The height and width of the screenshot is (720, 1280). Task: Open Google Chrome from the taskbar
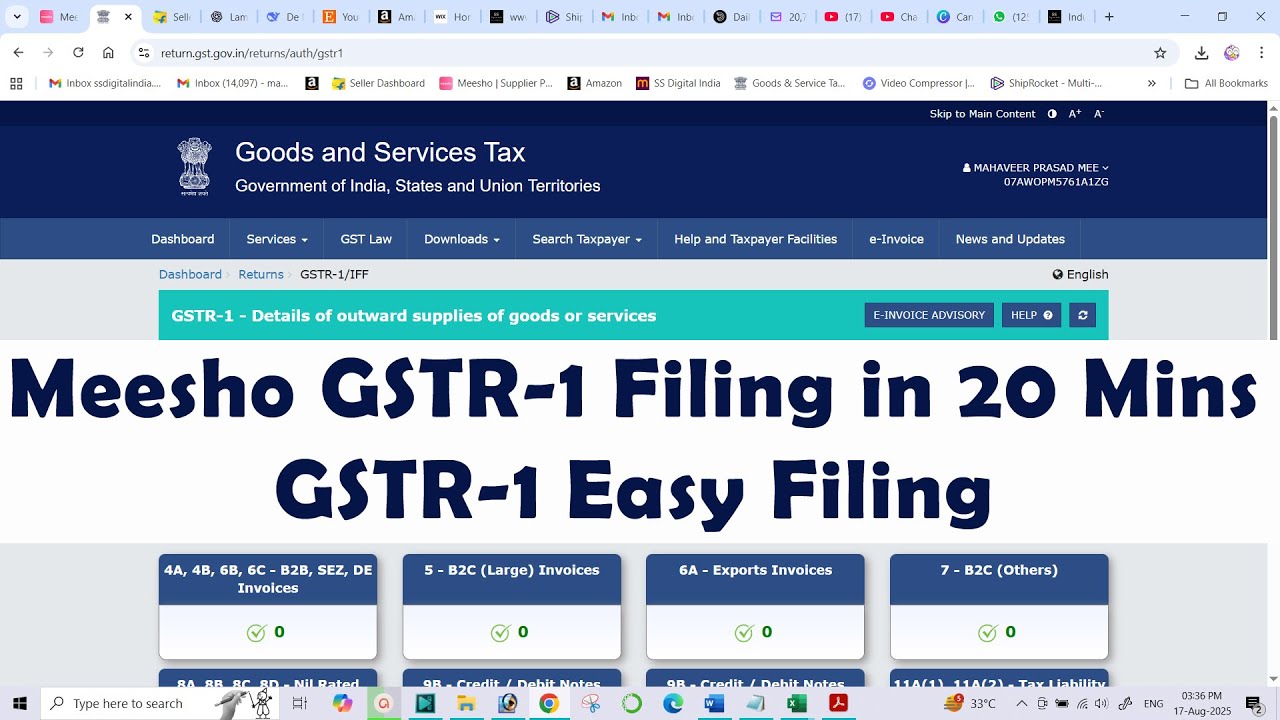click(548, 704)
